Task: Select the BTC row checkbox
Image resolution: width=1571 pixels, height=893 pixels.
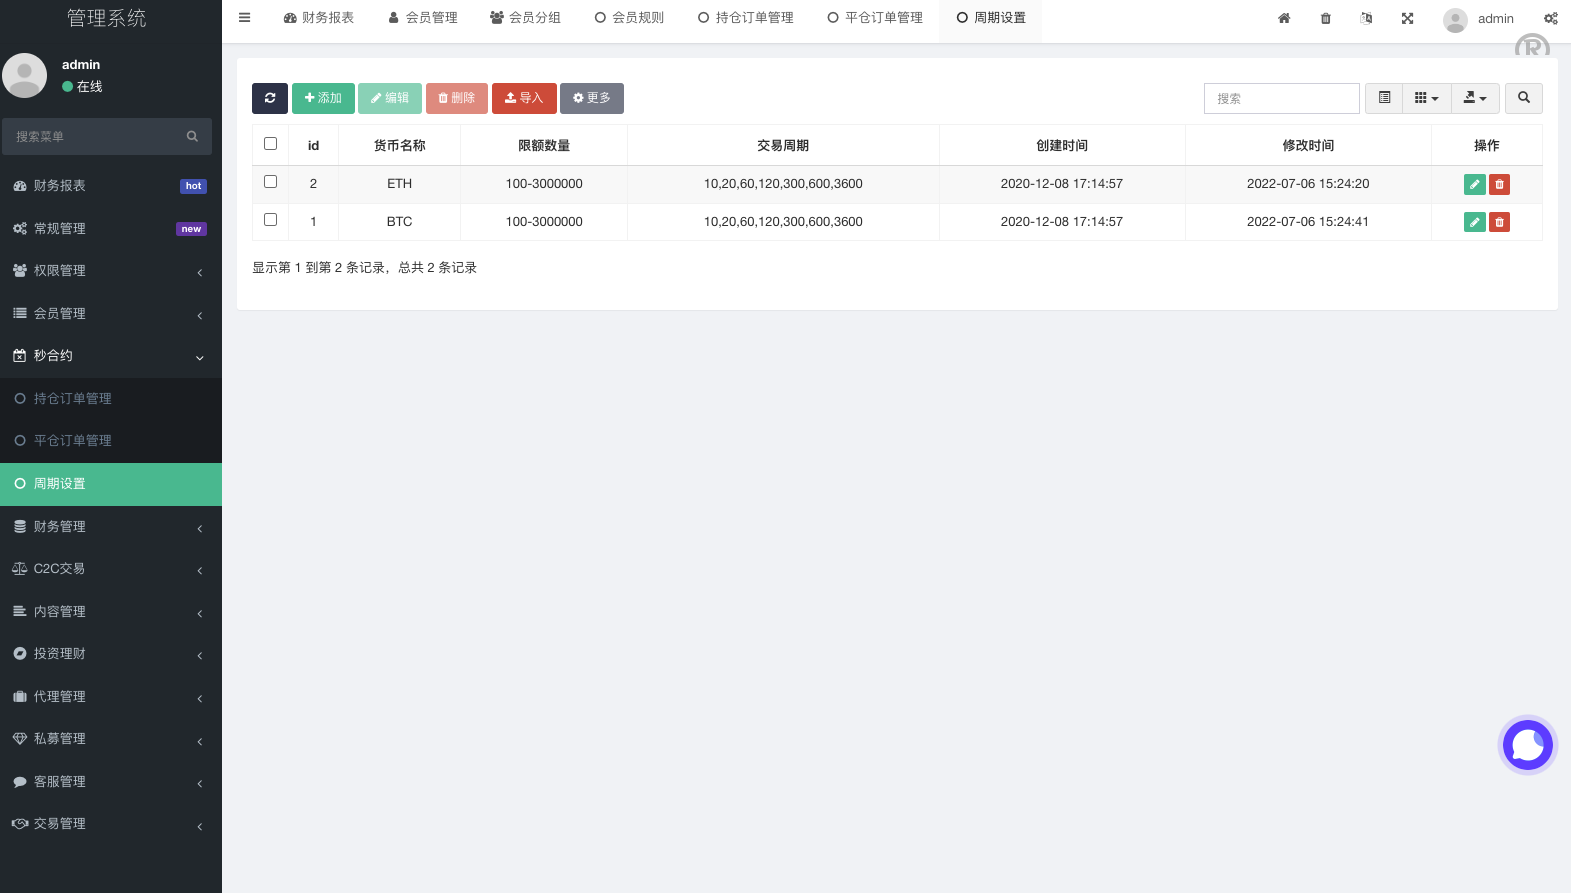Action: click(x=270, y=220)
